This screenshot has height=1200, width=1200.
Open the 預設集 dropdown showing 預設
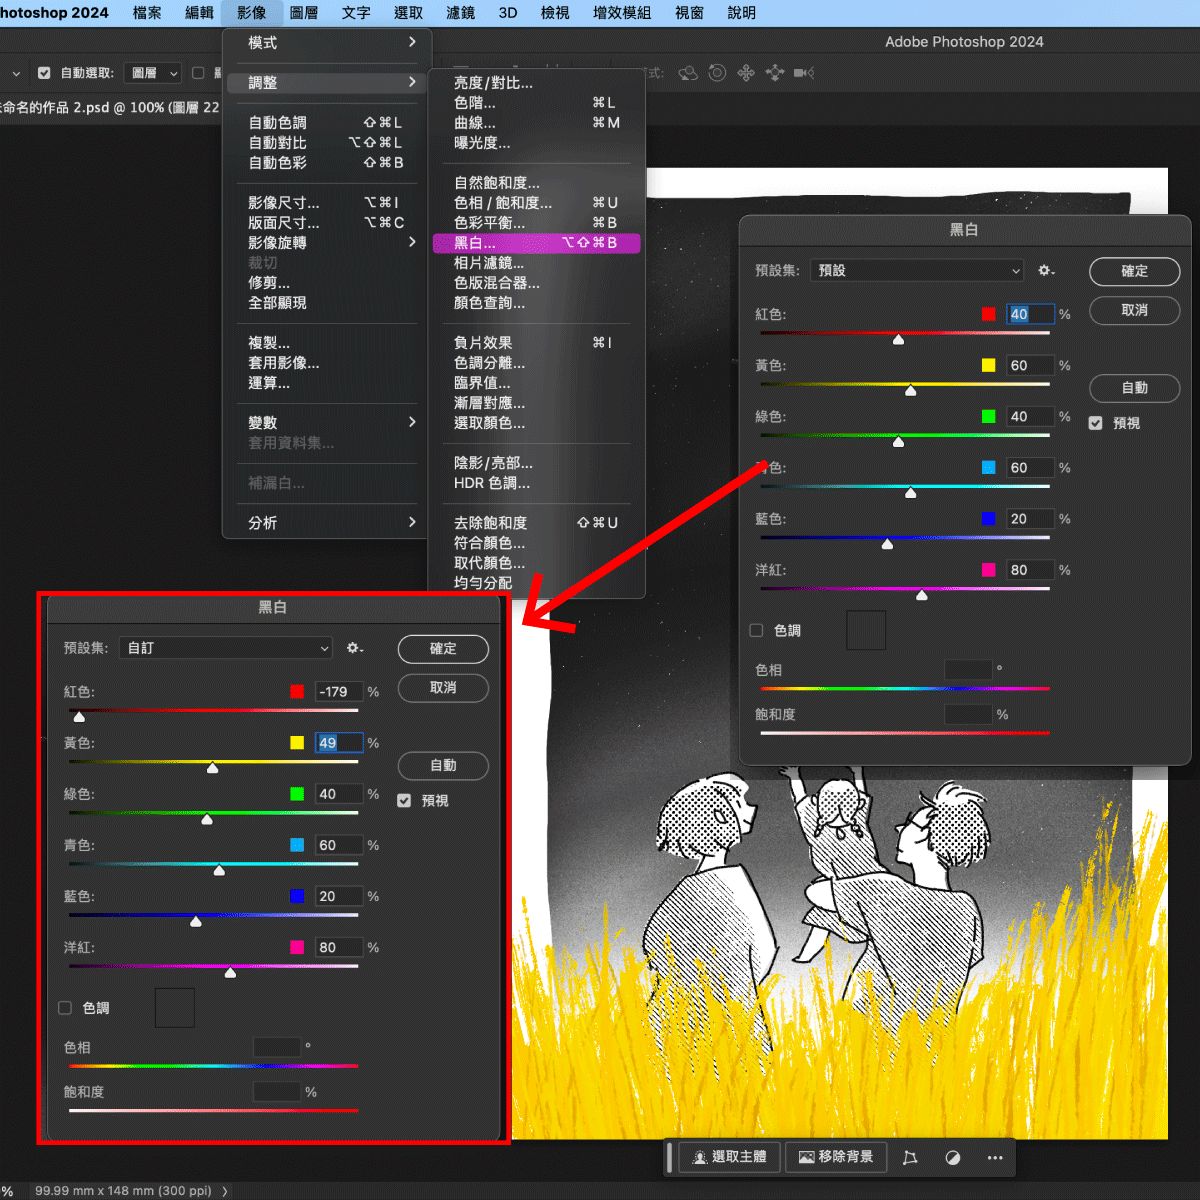click(918, 271)
